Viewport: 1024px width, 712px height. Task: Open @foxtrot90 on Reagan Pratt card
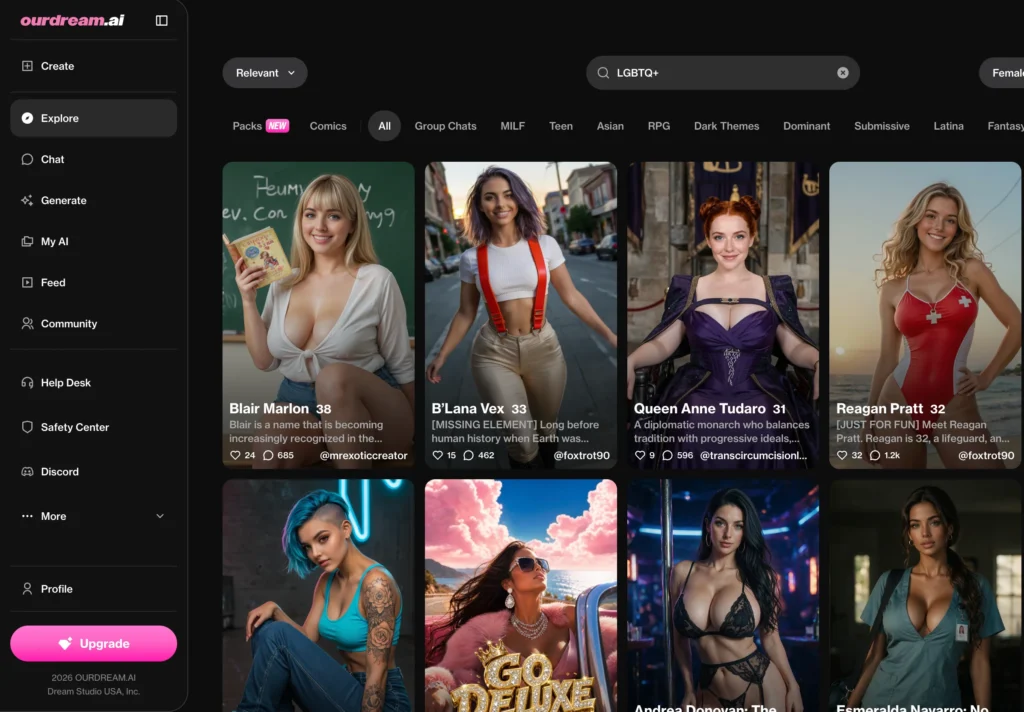(986, 456)
